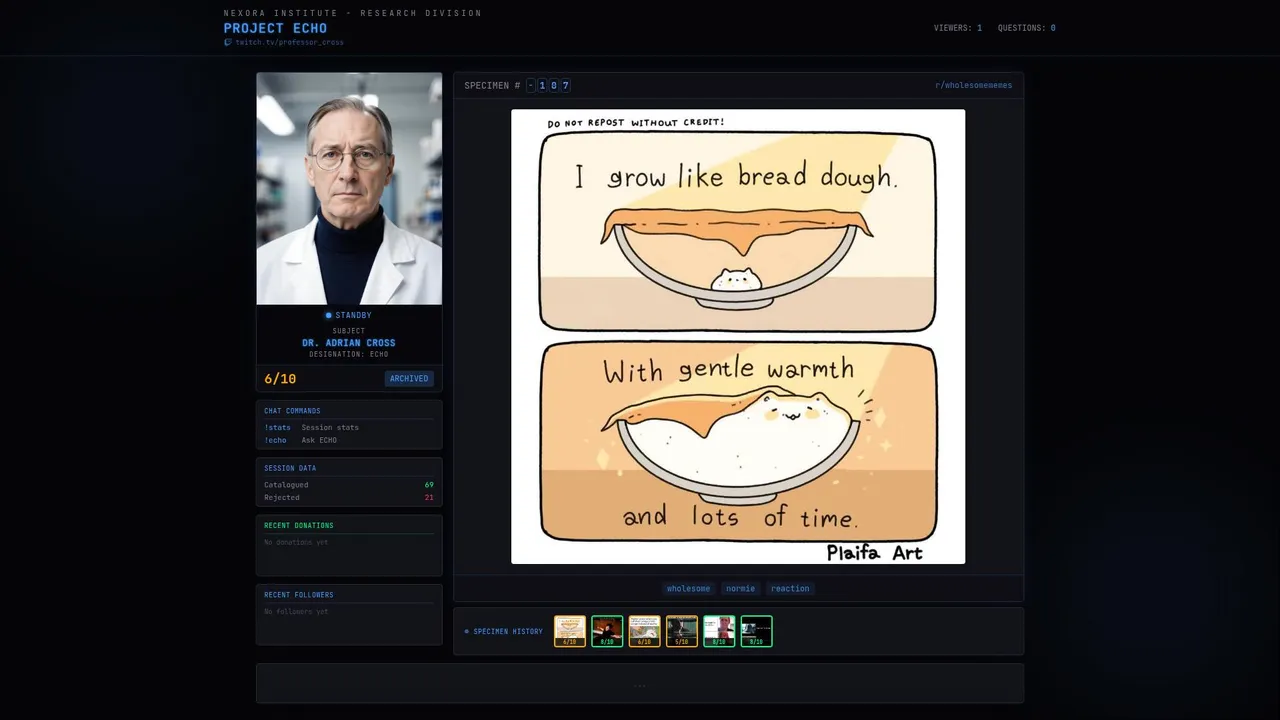Click the 'No donations yet' text
This screenshot has width=1280, height=720.
coord(296,542)
